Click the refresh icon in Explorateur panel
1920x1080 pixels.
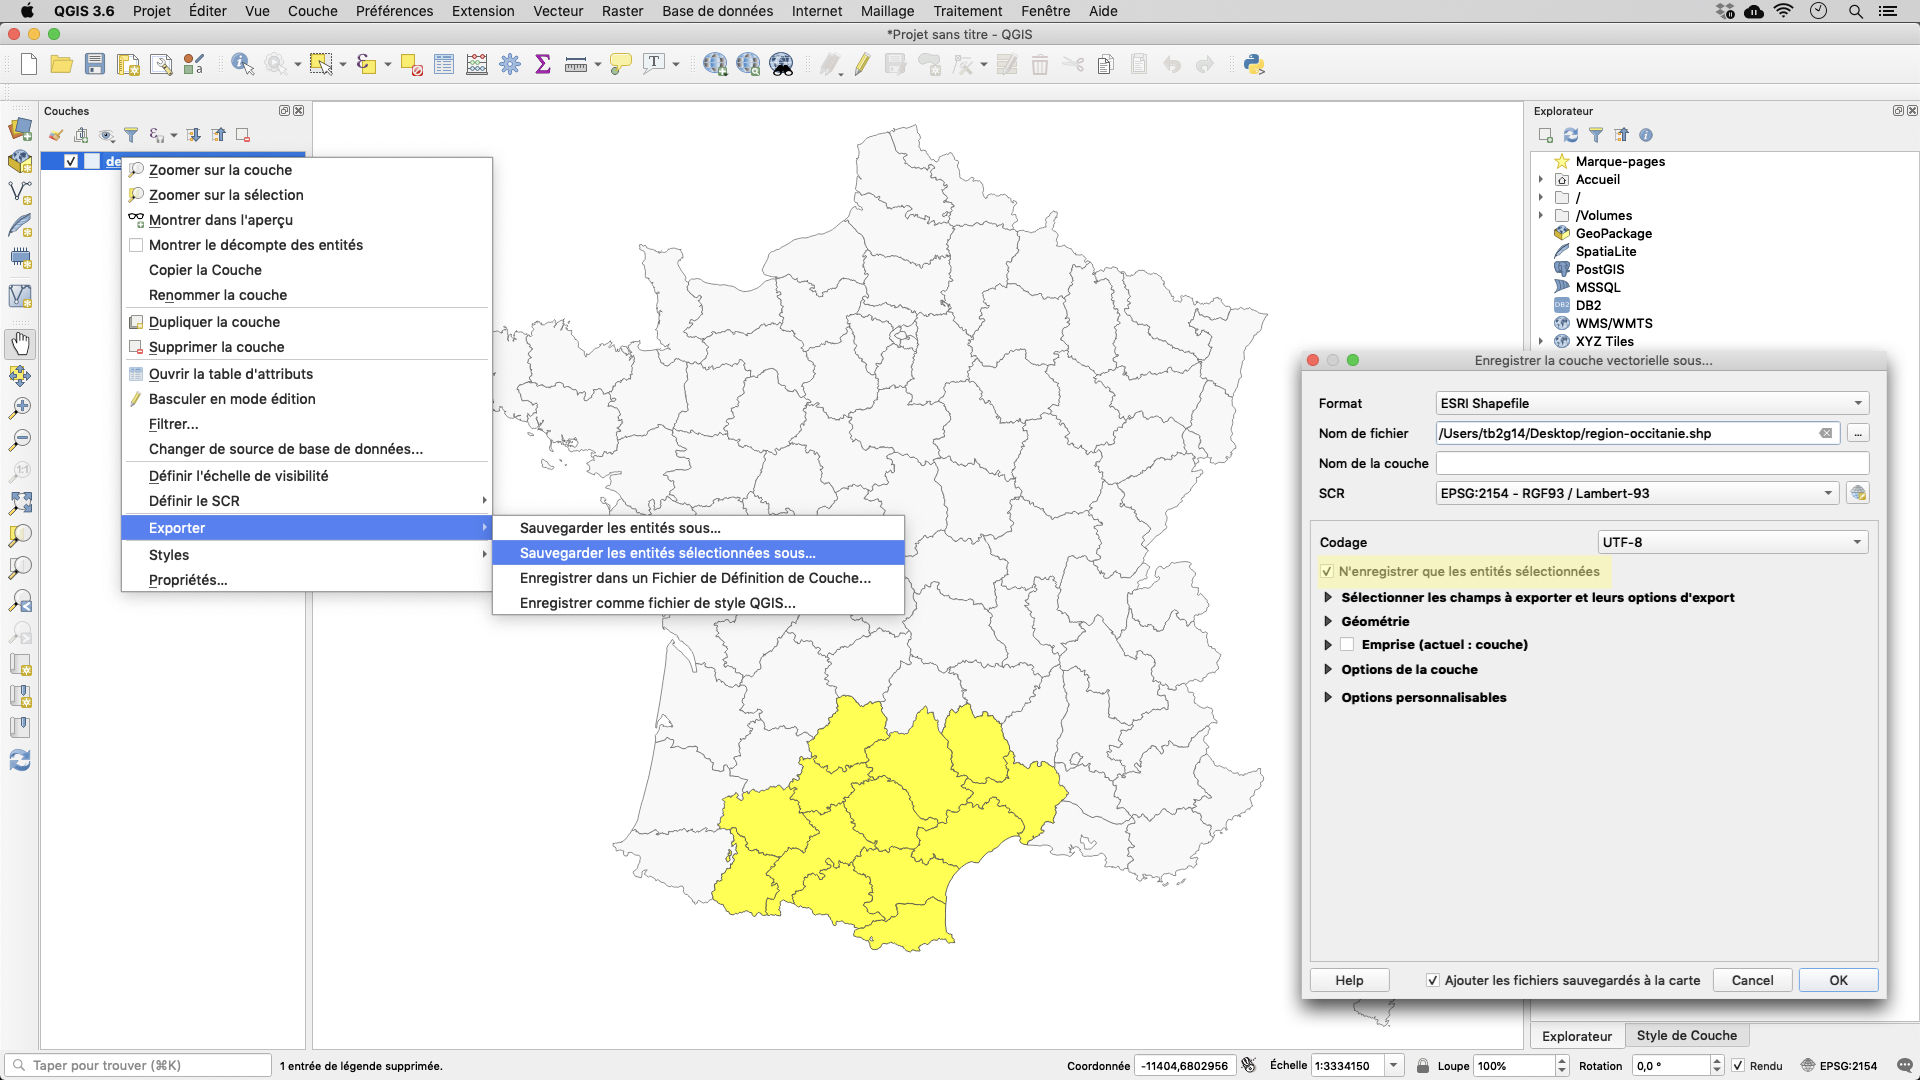point(1571,135)
